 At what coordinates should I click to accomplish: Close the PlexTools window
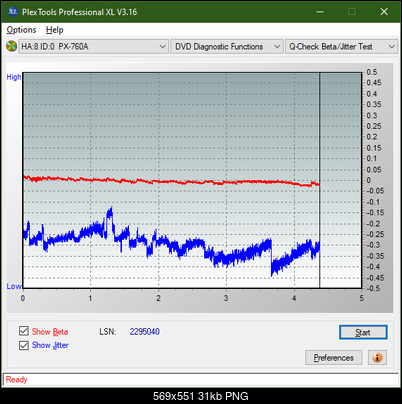tap(384, 12)
